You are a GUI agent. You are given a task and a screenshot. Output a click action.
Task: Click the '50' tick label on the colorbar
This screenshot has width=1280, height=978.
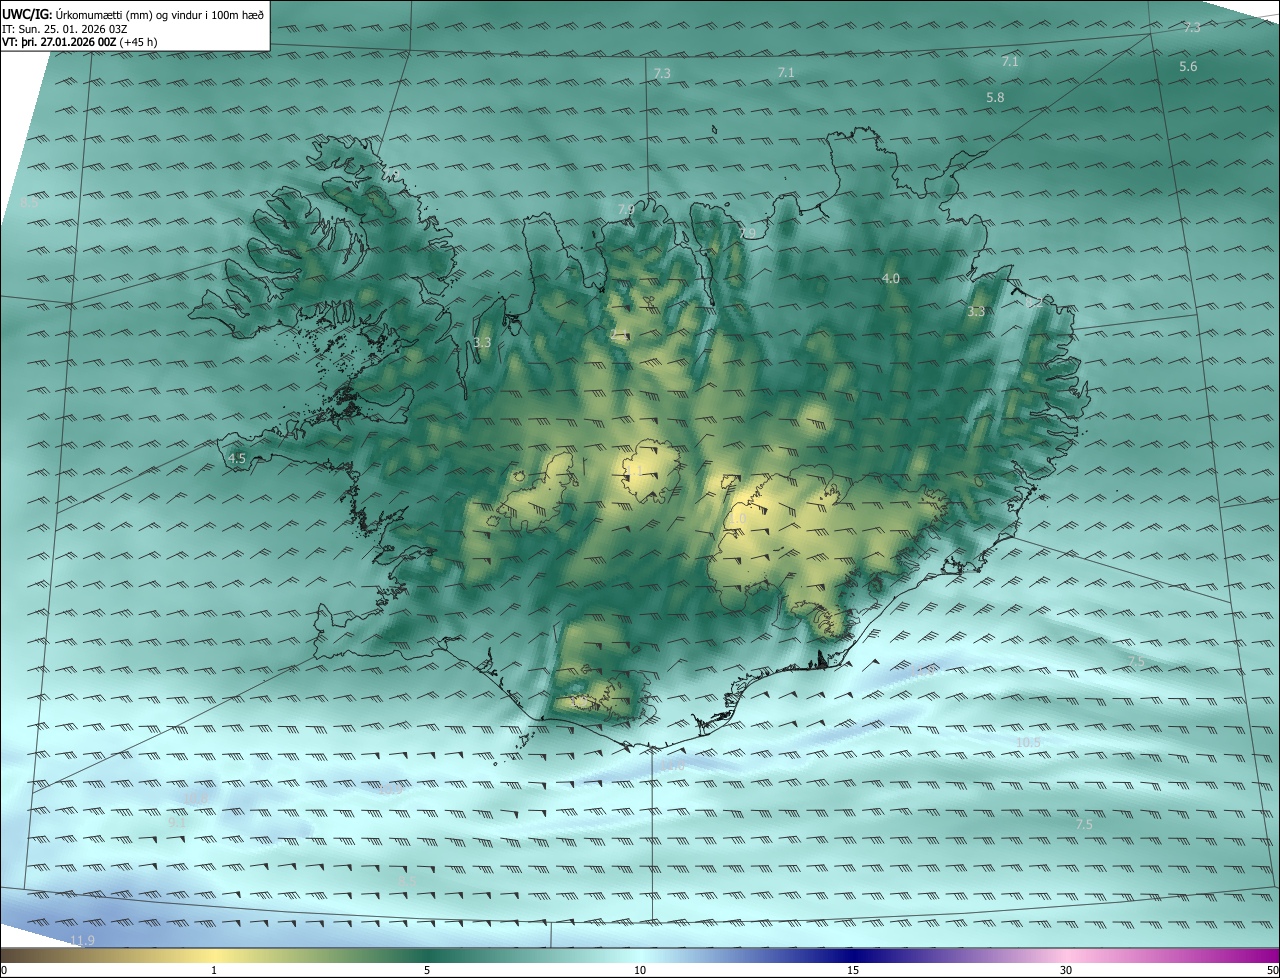tap(1272, 970)
